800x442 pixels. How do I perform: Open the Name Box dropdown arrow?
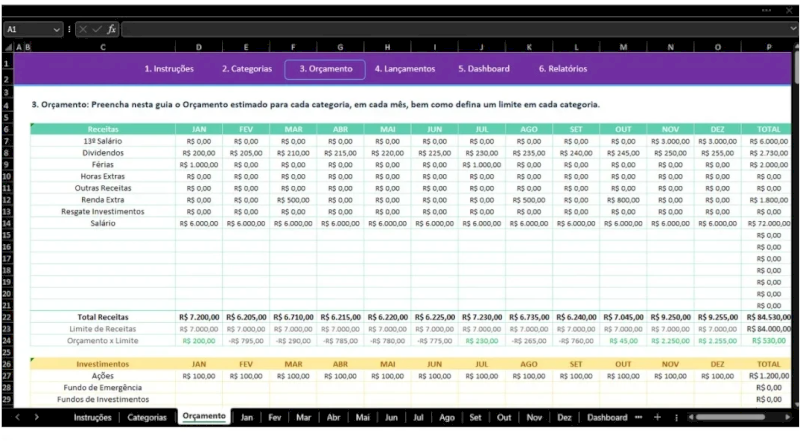pos(57,30)
